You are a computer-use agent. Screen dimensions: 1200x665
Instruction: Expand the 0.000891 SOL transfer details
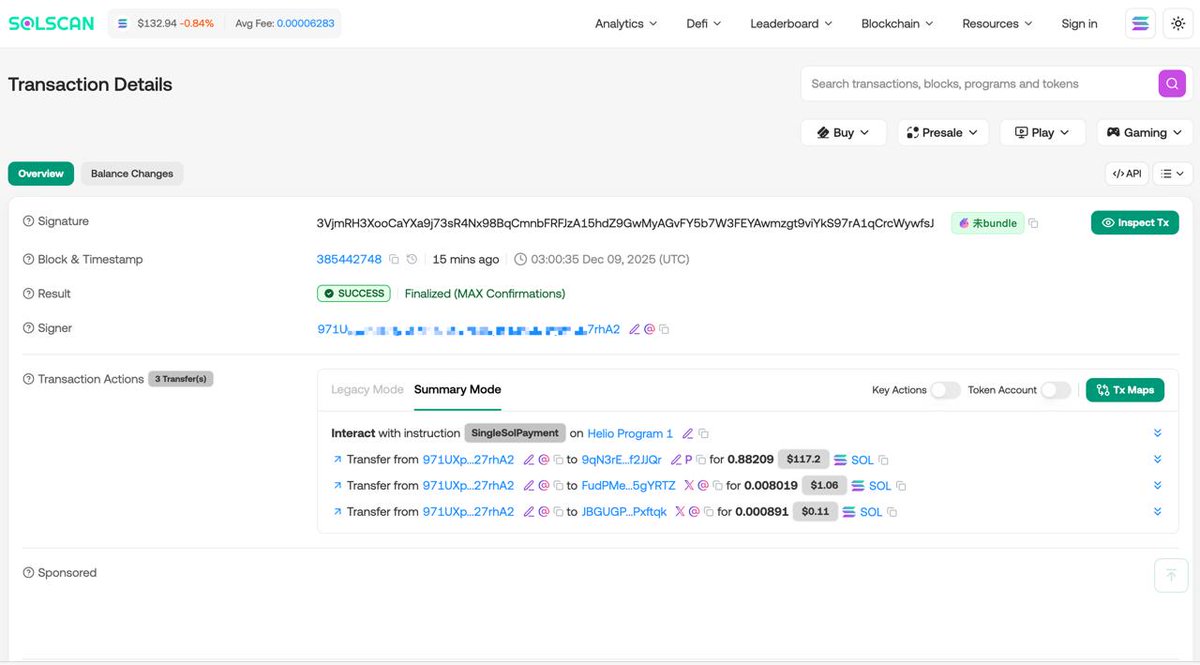pyautogui.click(x=1157, y=512)
